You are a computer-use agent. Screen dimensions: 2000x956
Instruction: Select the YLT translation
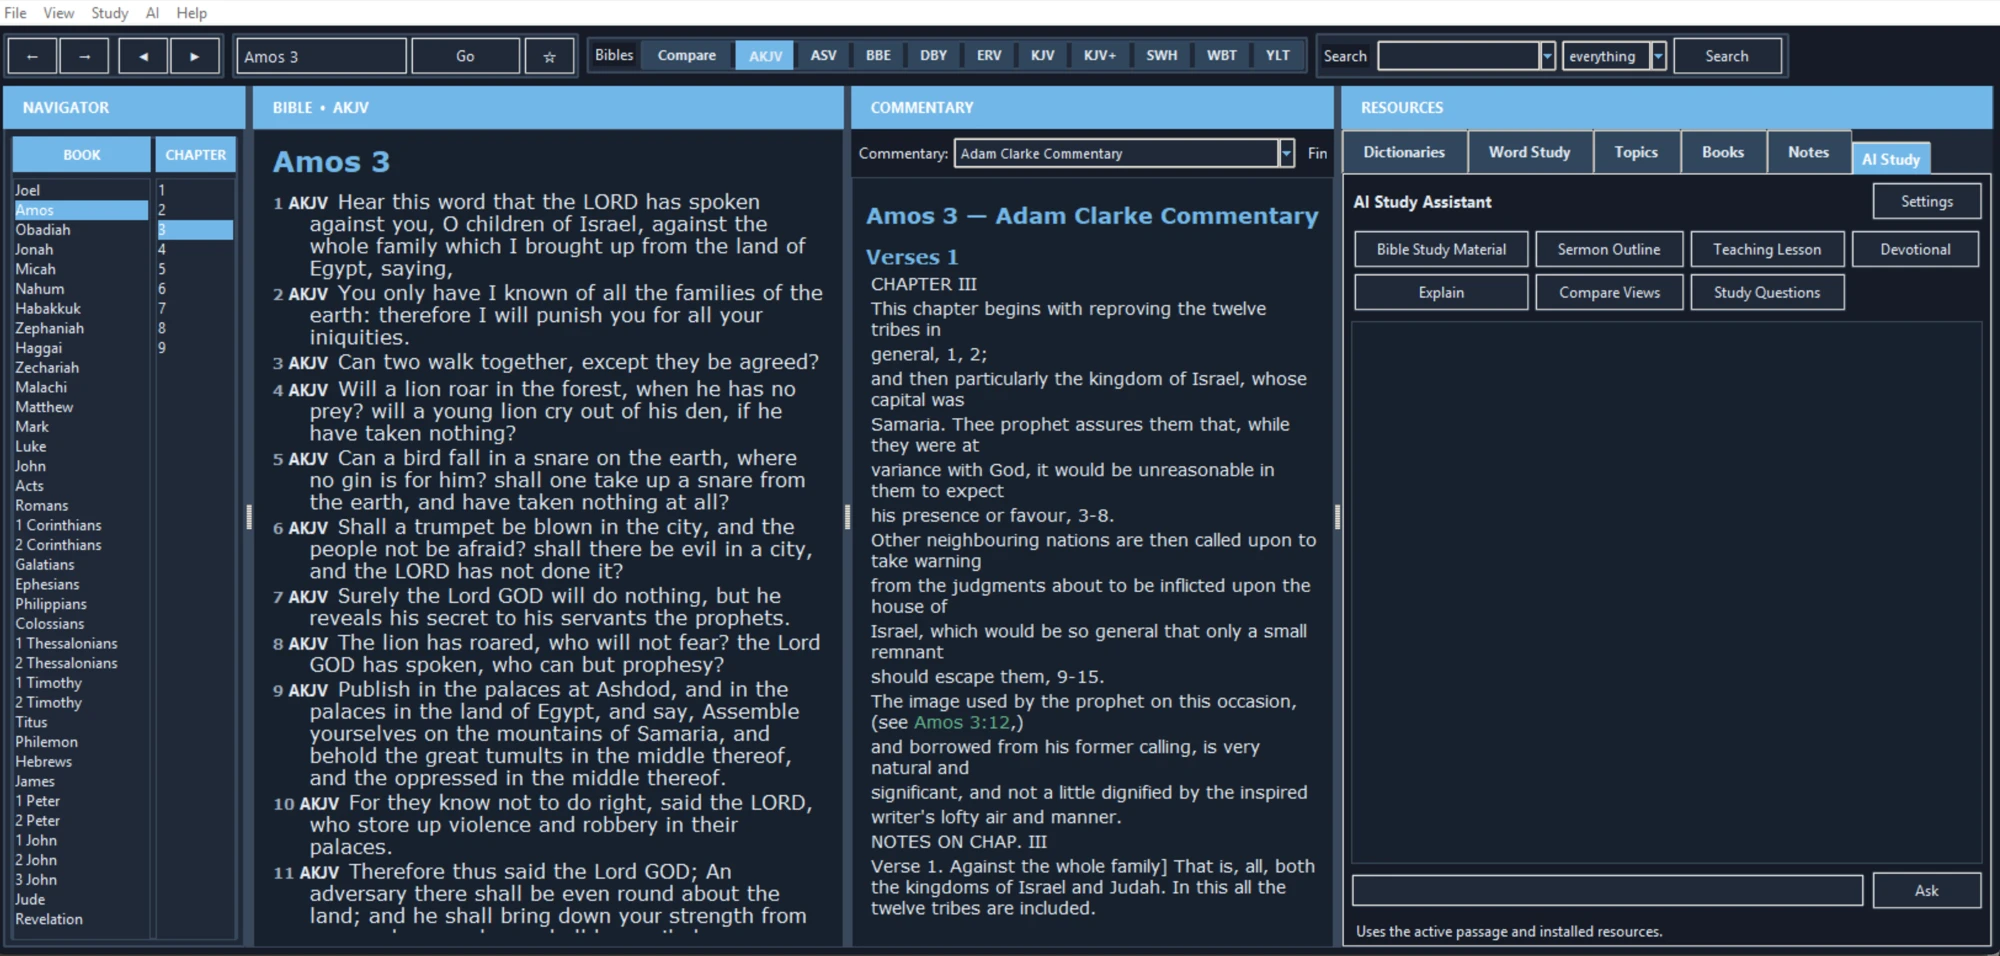[1278, 55]
